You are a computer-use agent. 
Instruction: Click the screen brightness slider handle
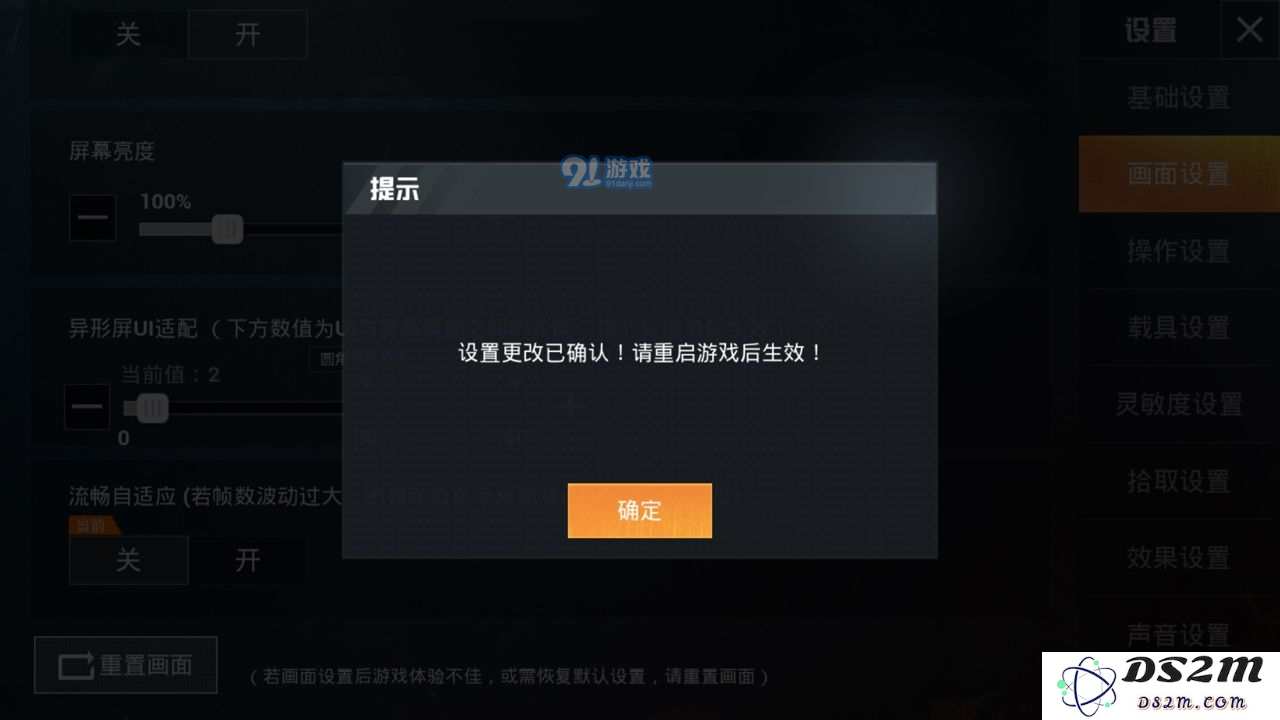click(x=228, y=230)
